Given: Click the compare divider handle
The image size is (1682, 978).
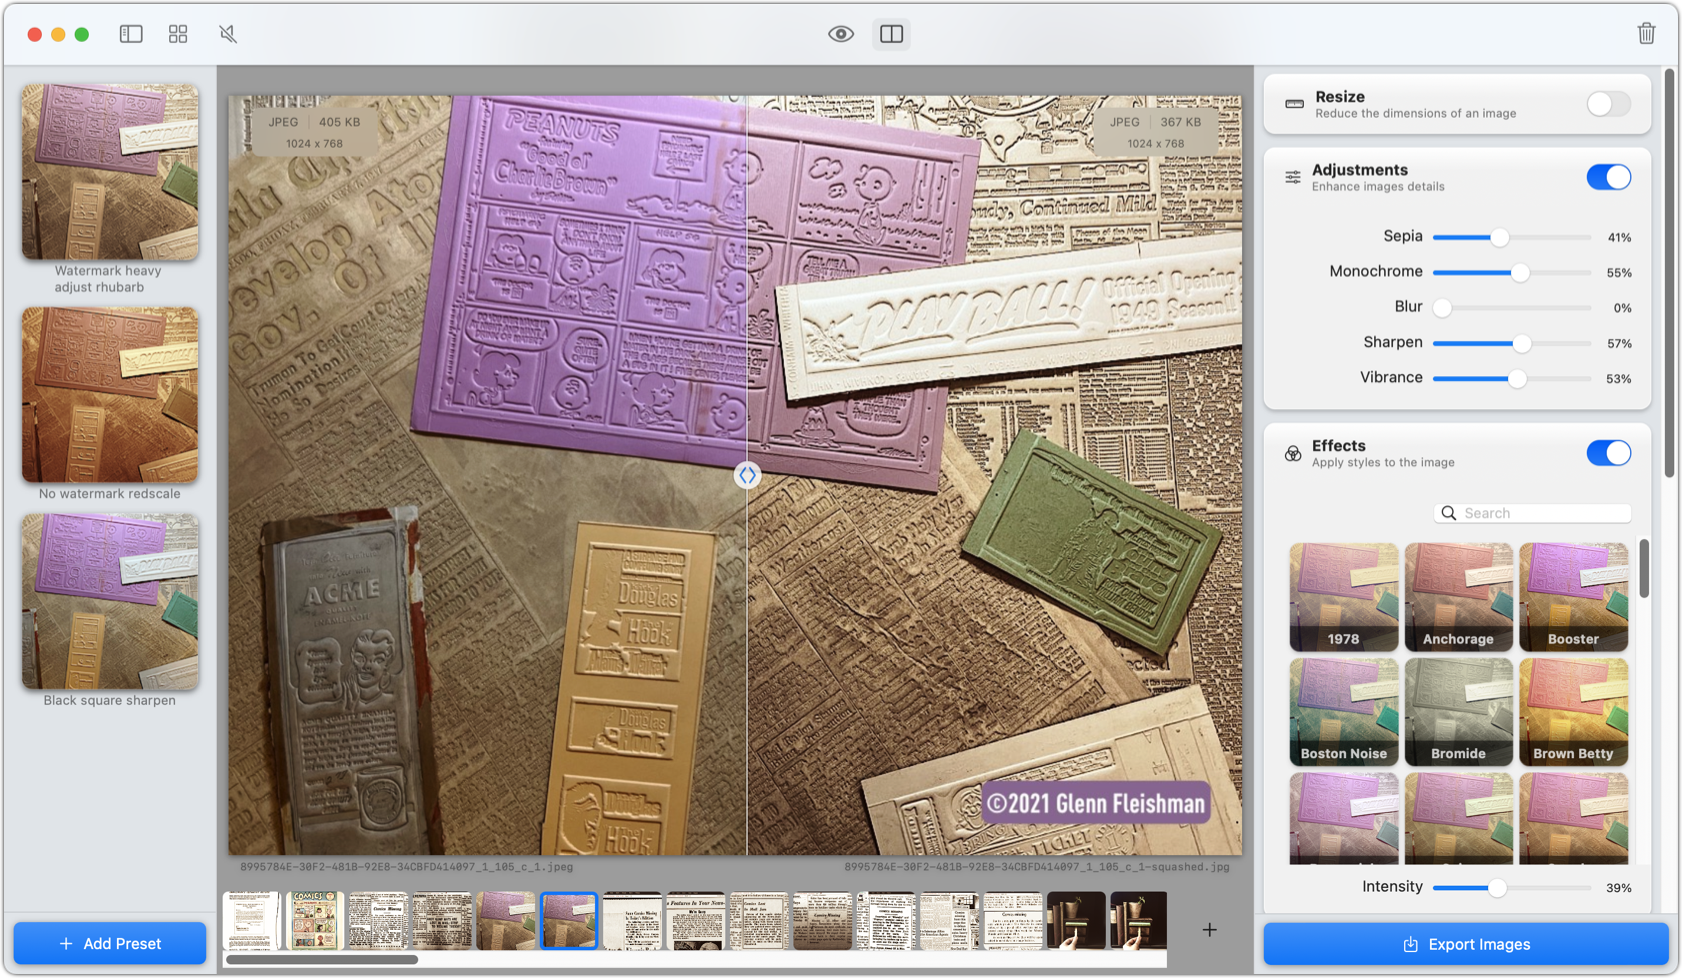Looking at the screenshot, I should 747,475.
